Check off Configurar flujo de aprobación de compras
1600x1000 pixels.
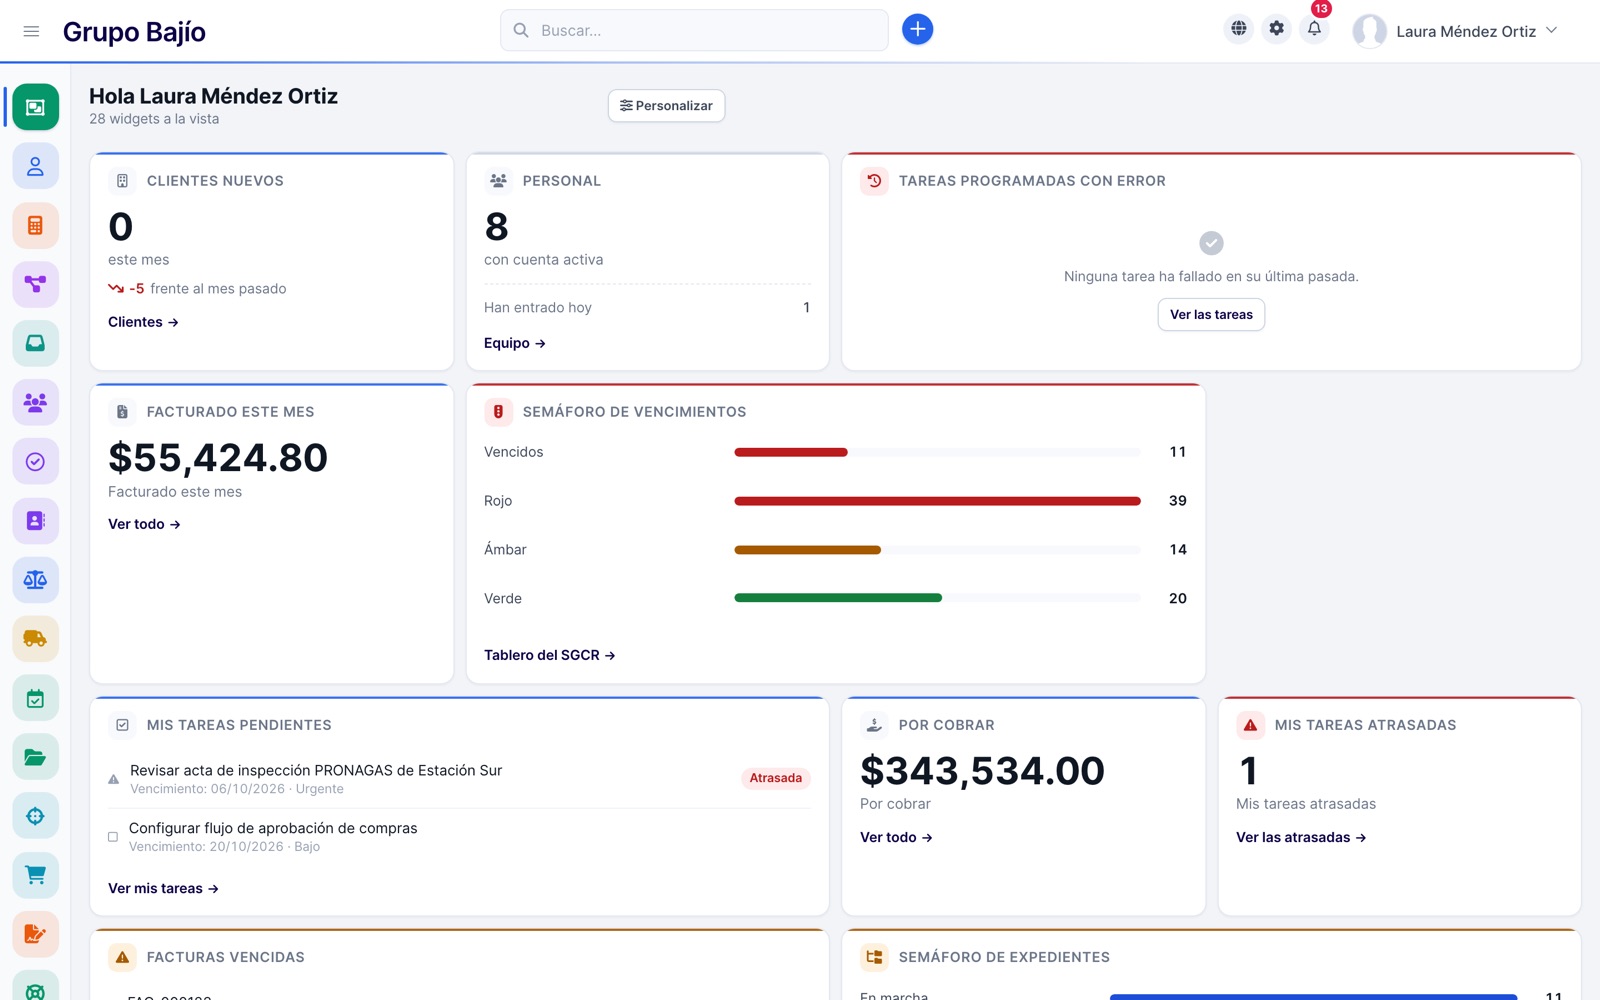pyautogui.click(x=113, y=837)
